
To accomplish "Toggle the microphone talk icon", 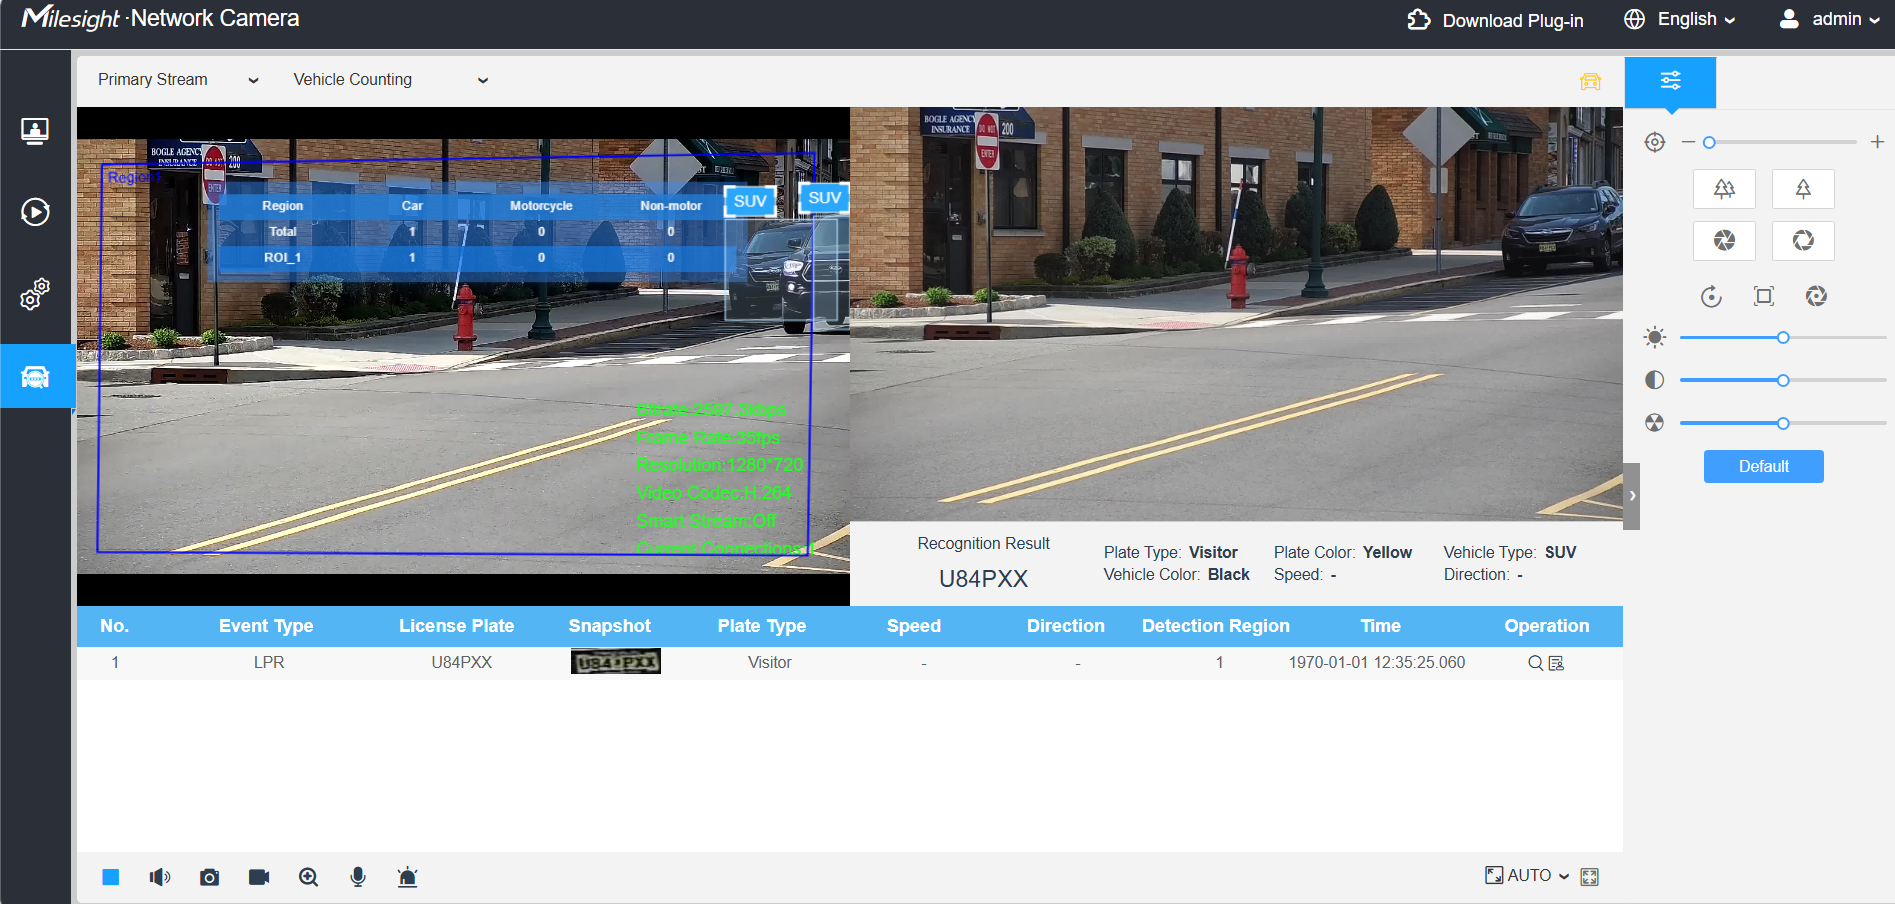I will click(x=358, y=877).
